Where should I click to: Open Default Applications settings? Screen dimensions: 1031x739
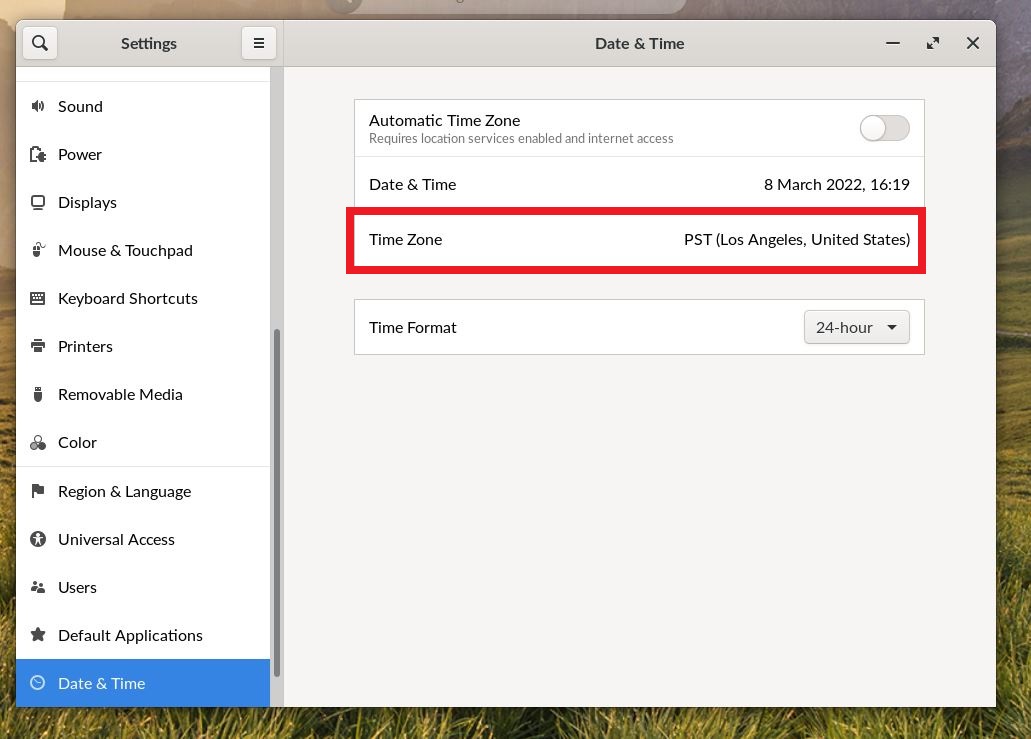coord(143,636)
